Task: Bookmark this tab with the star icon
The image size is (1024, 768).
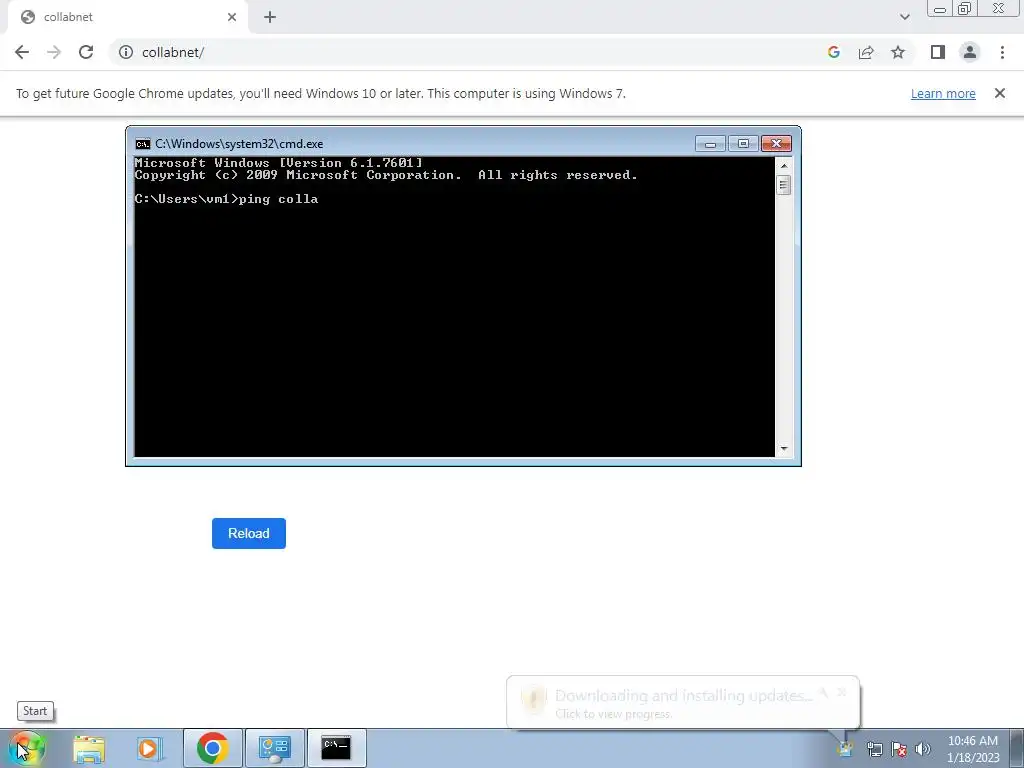Action: click(x=898, y=52)
